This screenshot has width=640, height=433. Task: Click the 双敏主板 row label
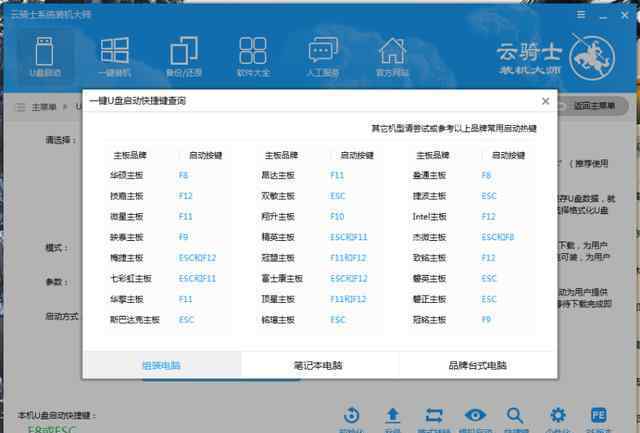278,196
